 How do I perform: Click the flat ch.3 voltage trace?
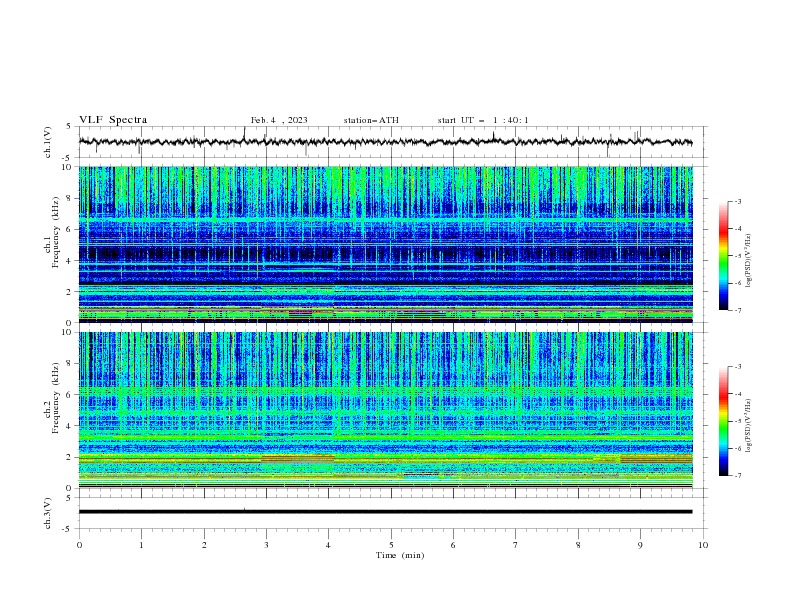(x=385, y=512)
